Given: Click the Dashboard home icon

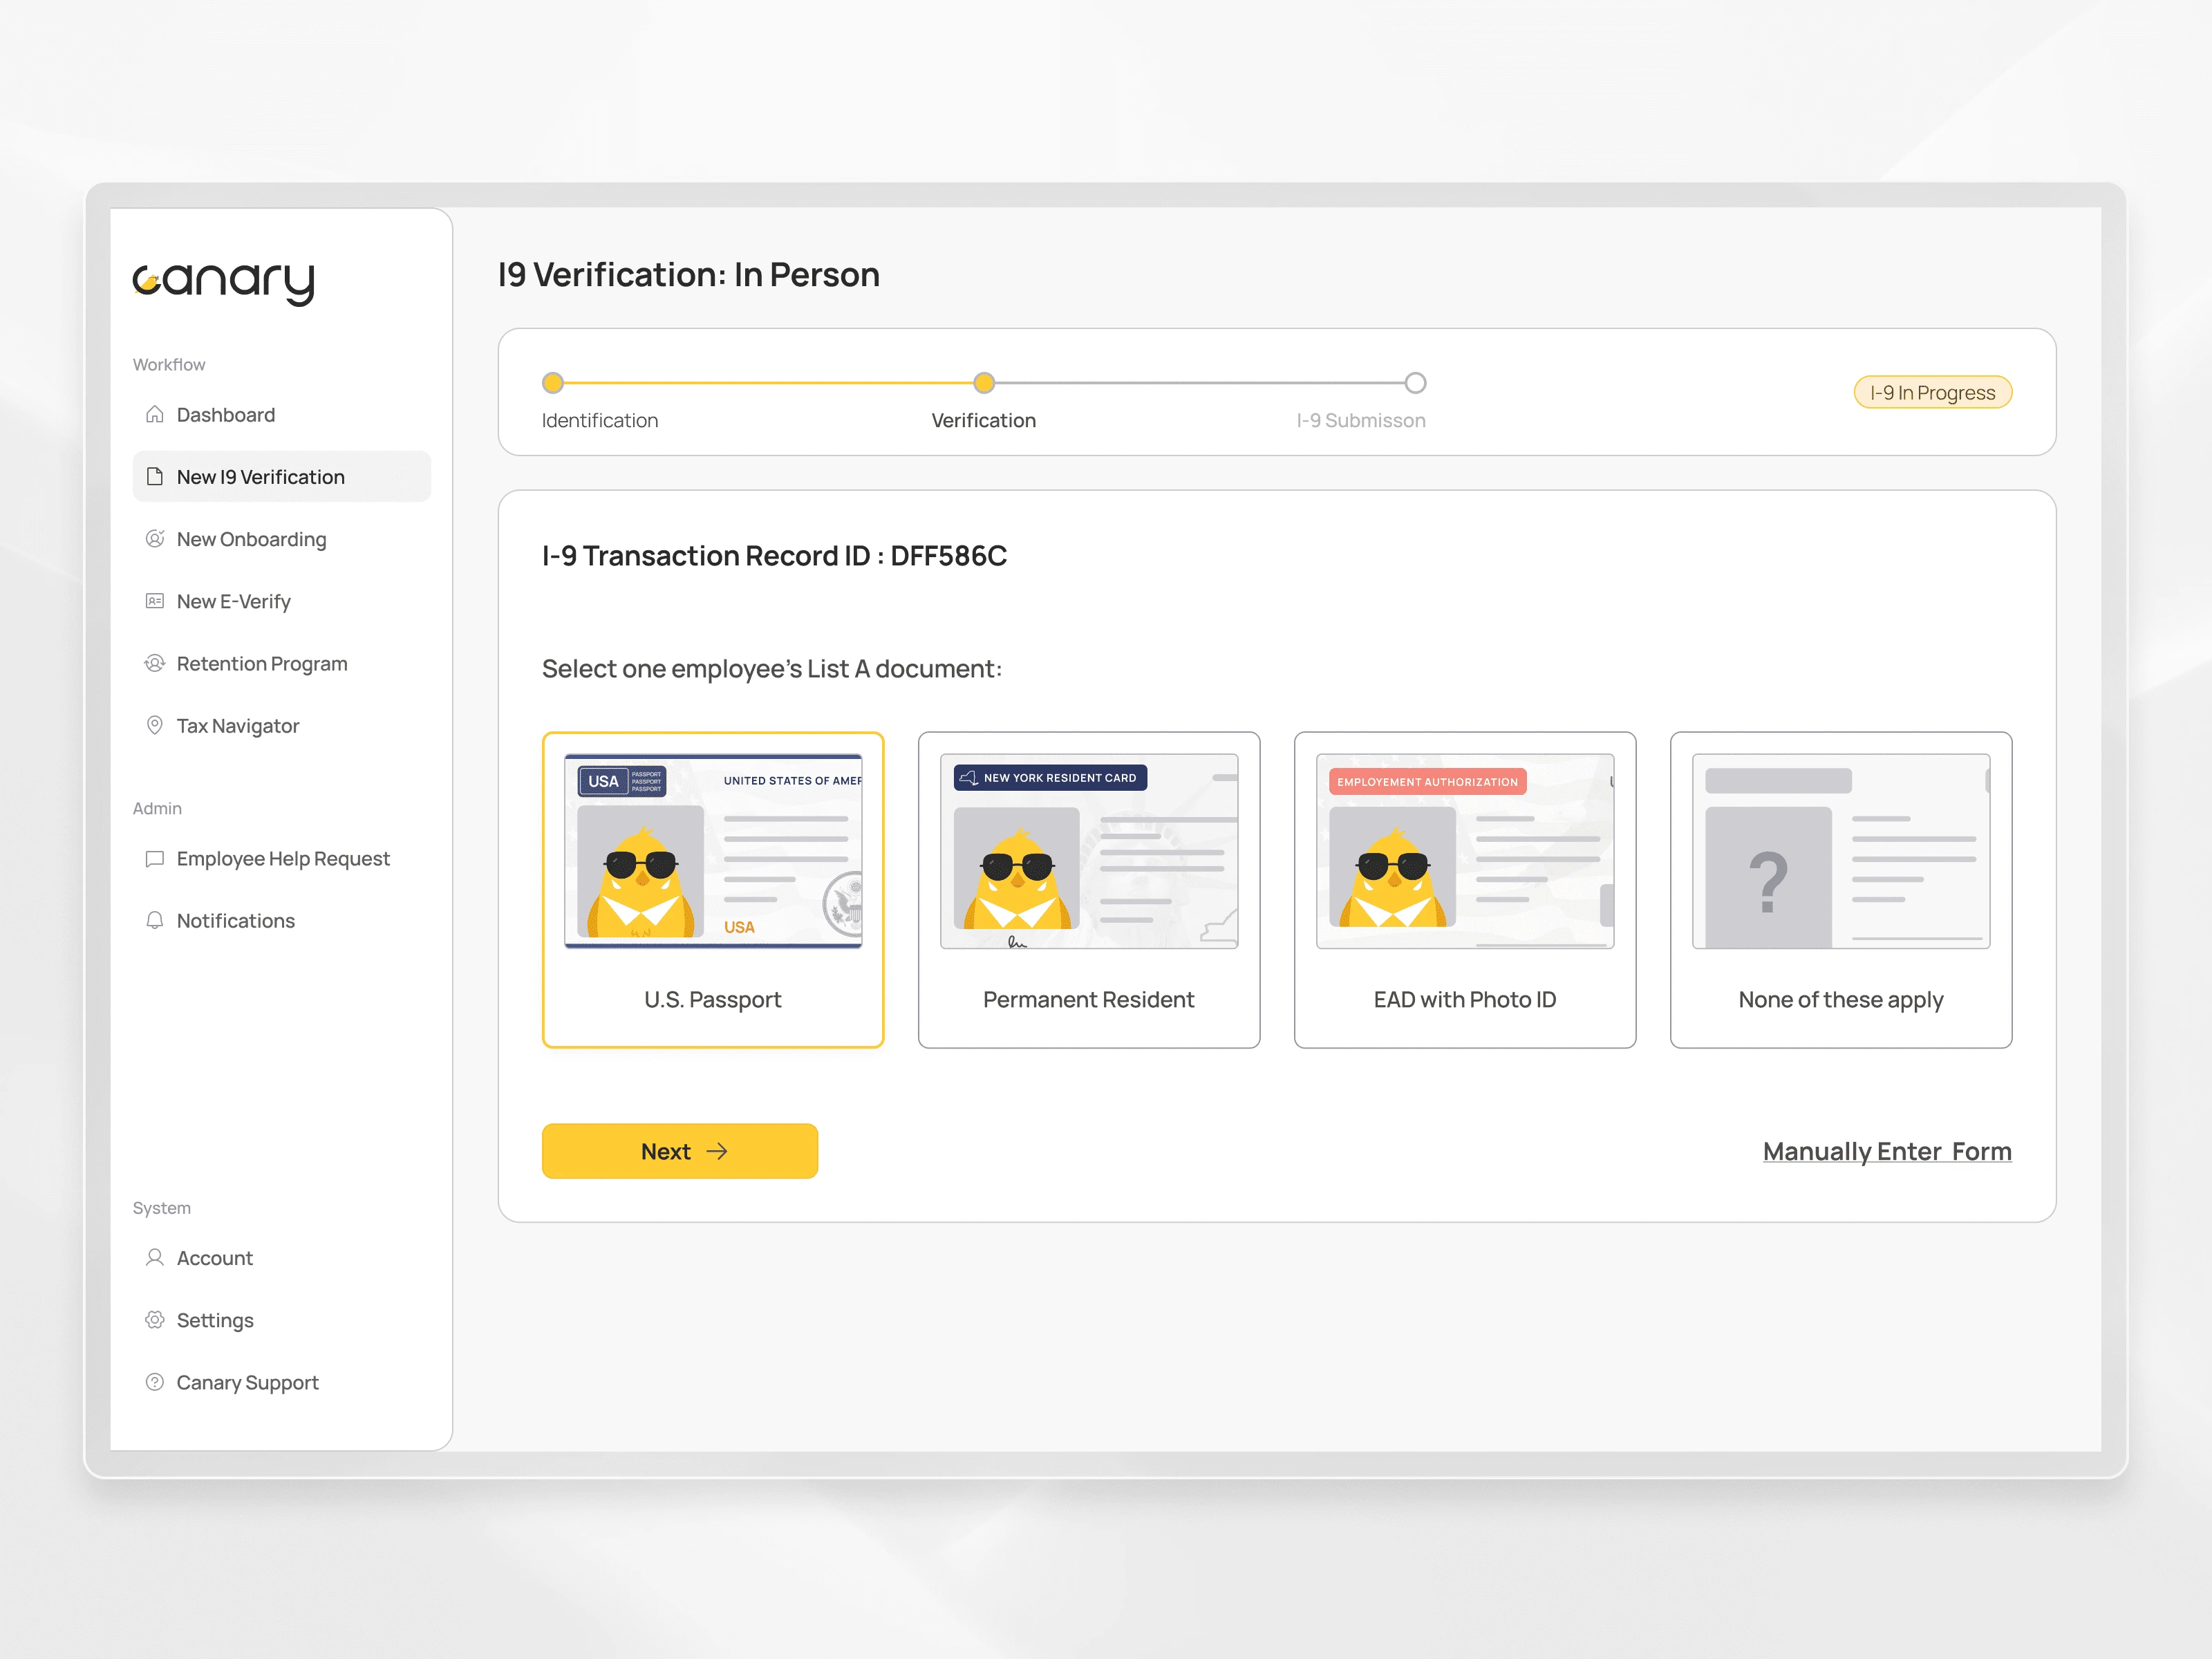Looking at the screenshot, I should 154,414.
